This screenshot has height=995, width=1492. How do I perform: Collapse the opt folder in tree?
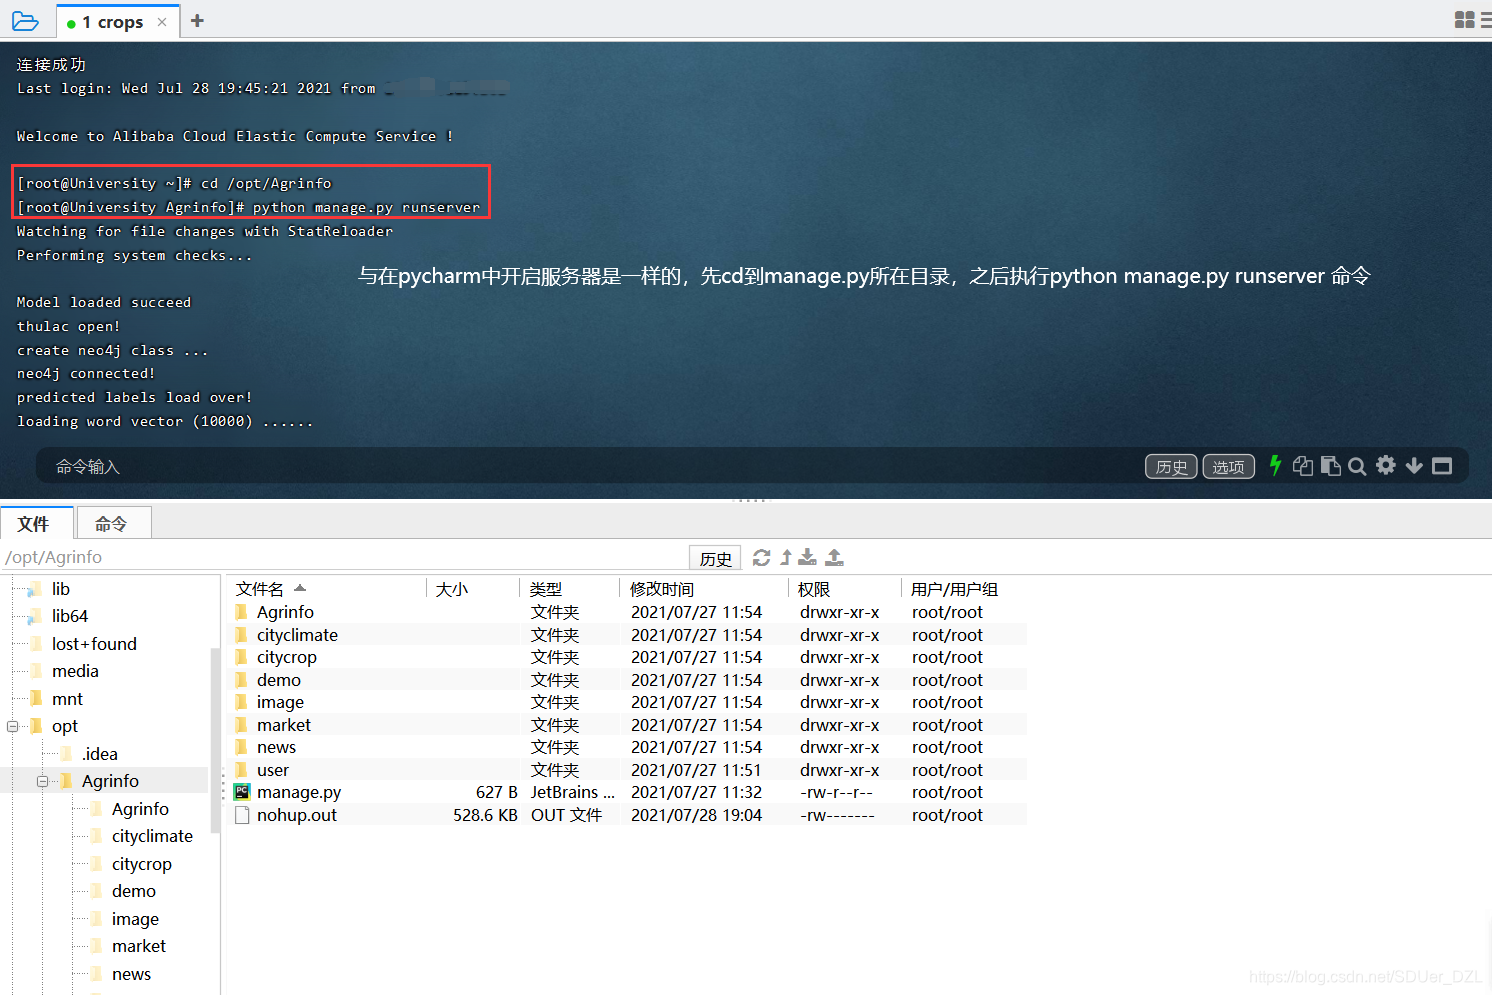point(13,726)
